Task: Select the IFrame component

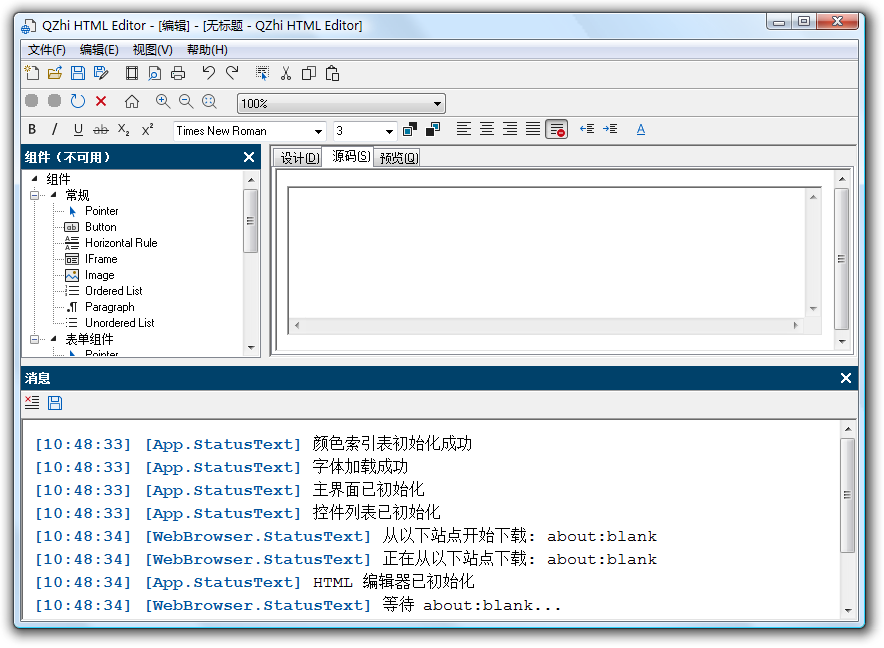Action: pos(91,259)
